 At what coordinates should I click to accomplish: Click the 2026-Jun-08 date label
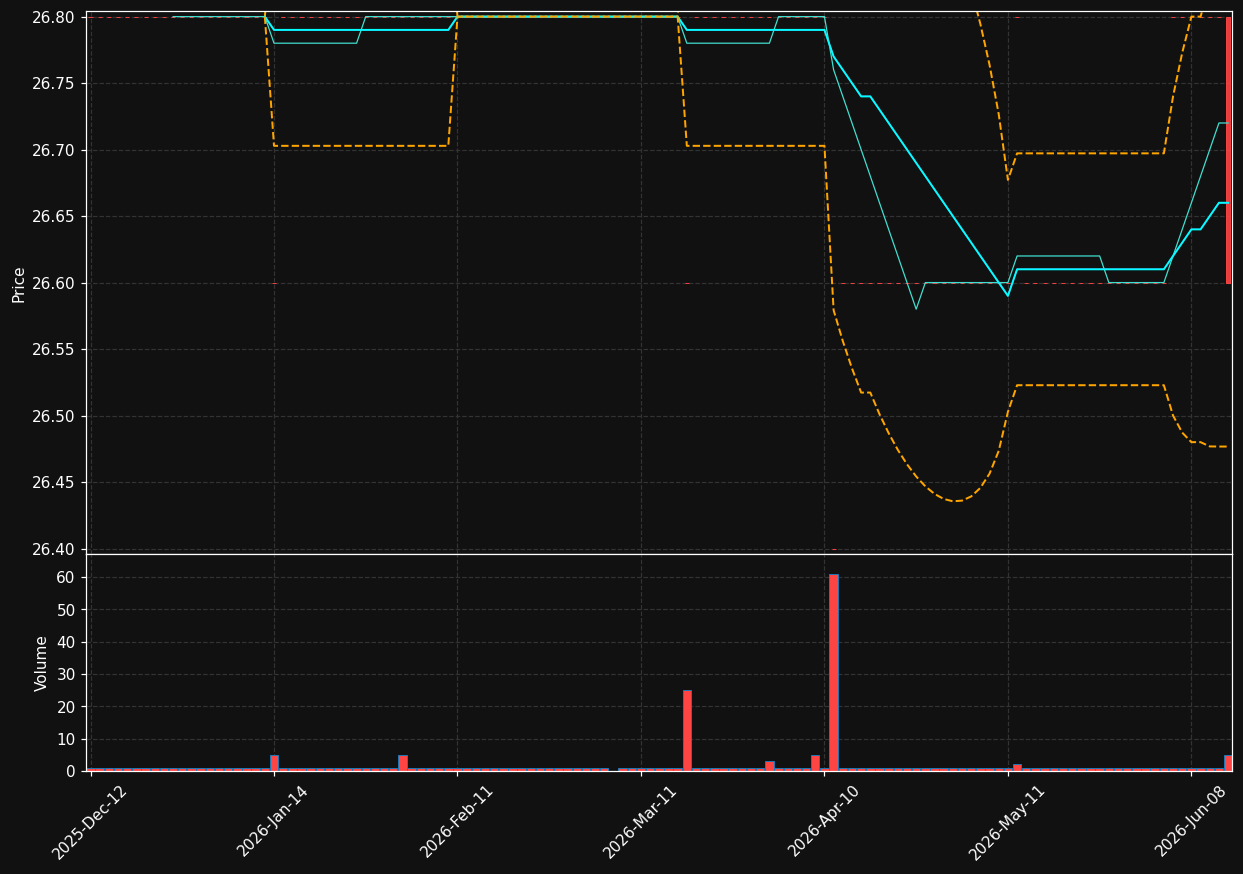[x=1192, y=821]
